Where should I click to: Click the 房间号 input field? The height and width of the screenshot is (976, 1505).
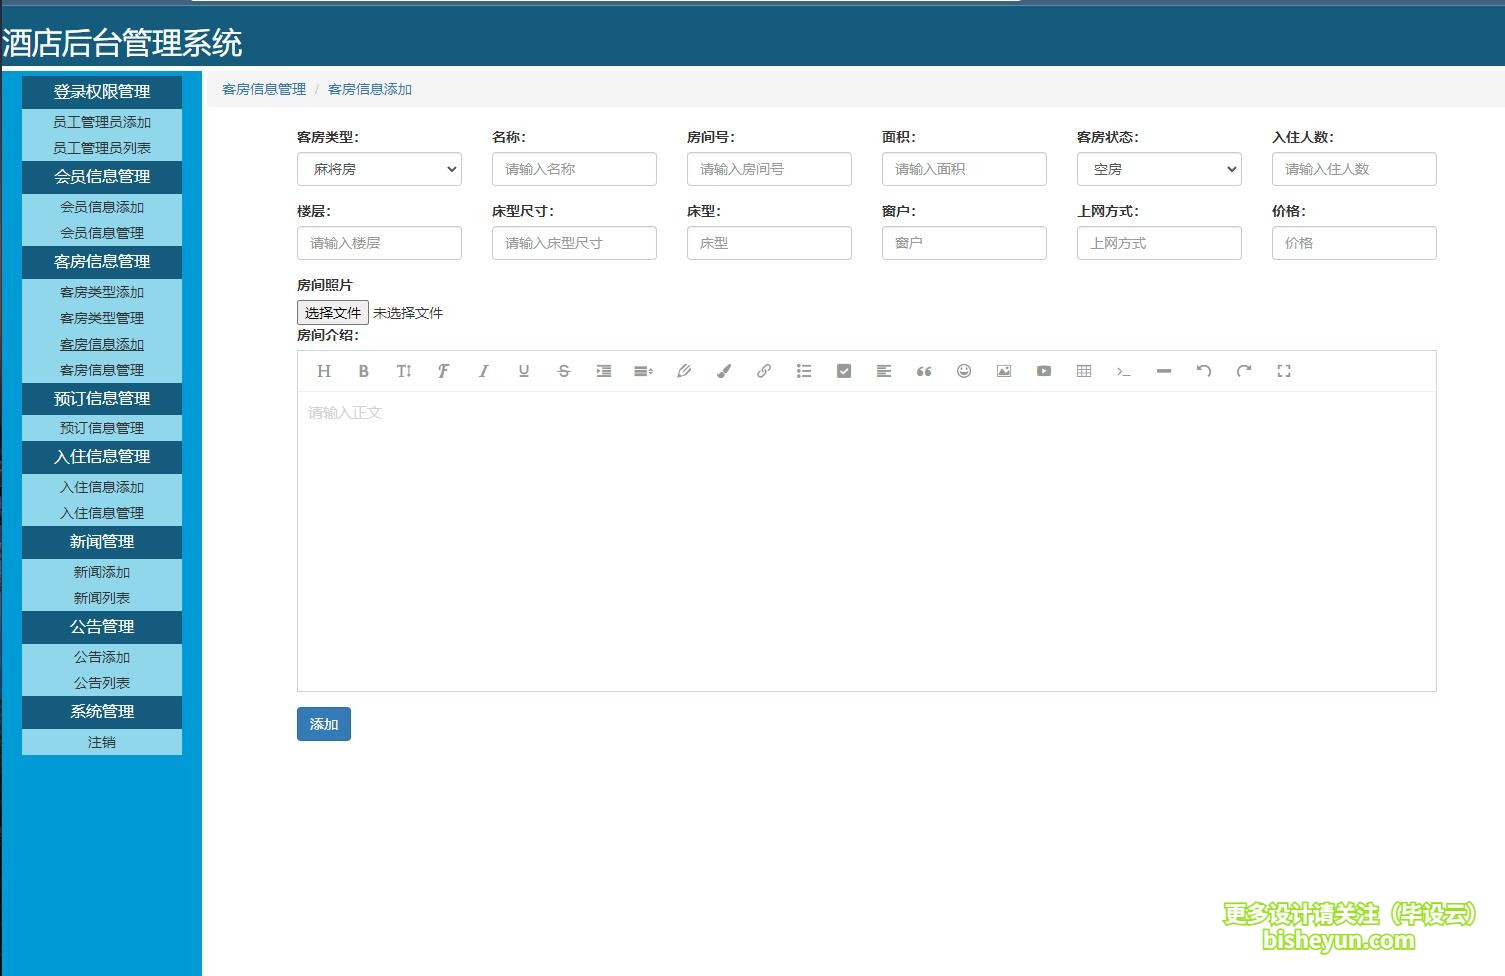pyautogui.click(x=769, y=169)
